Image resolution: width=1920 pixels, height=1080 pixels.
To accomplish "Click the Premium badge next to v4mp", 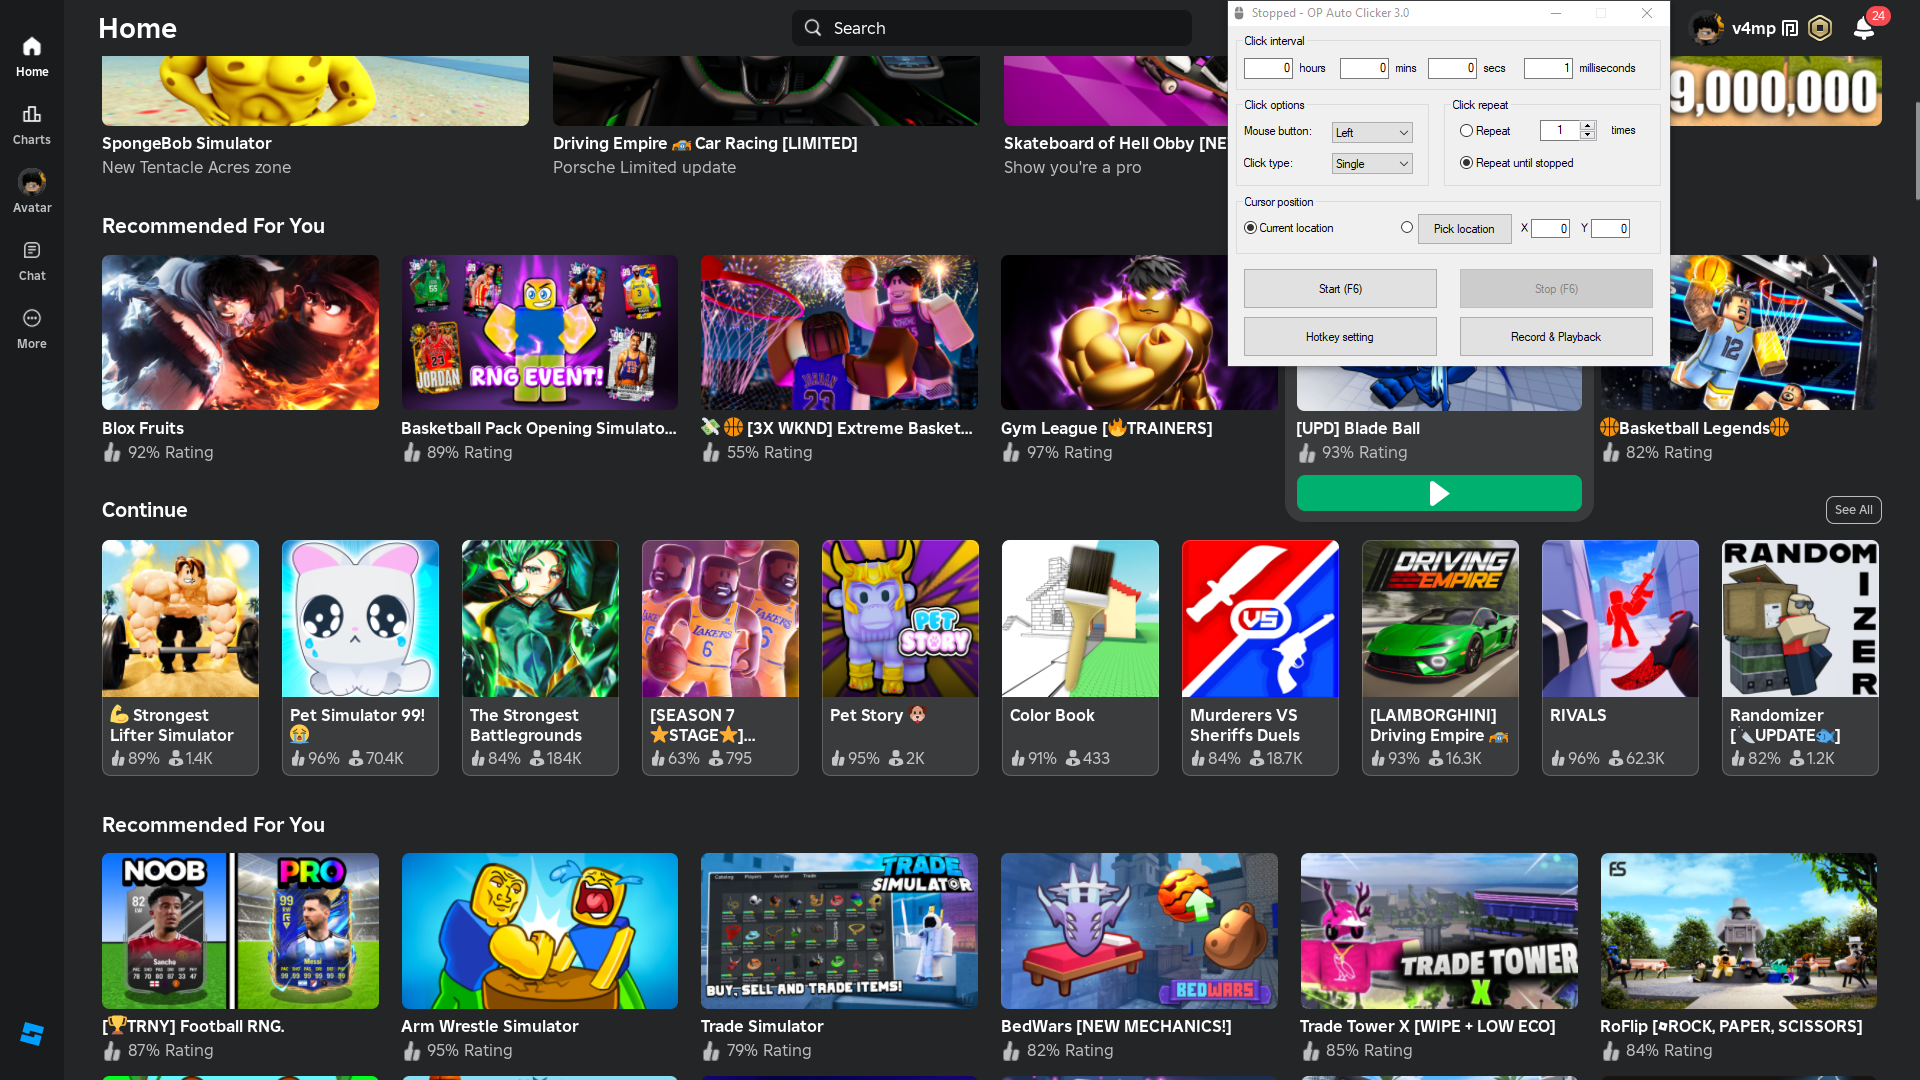I will click(x=1790, y=28).
